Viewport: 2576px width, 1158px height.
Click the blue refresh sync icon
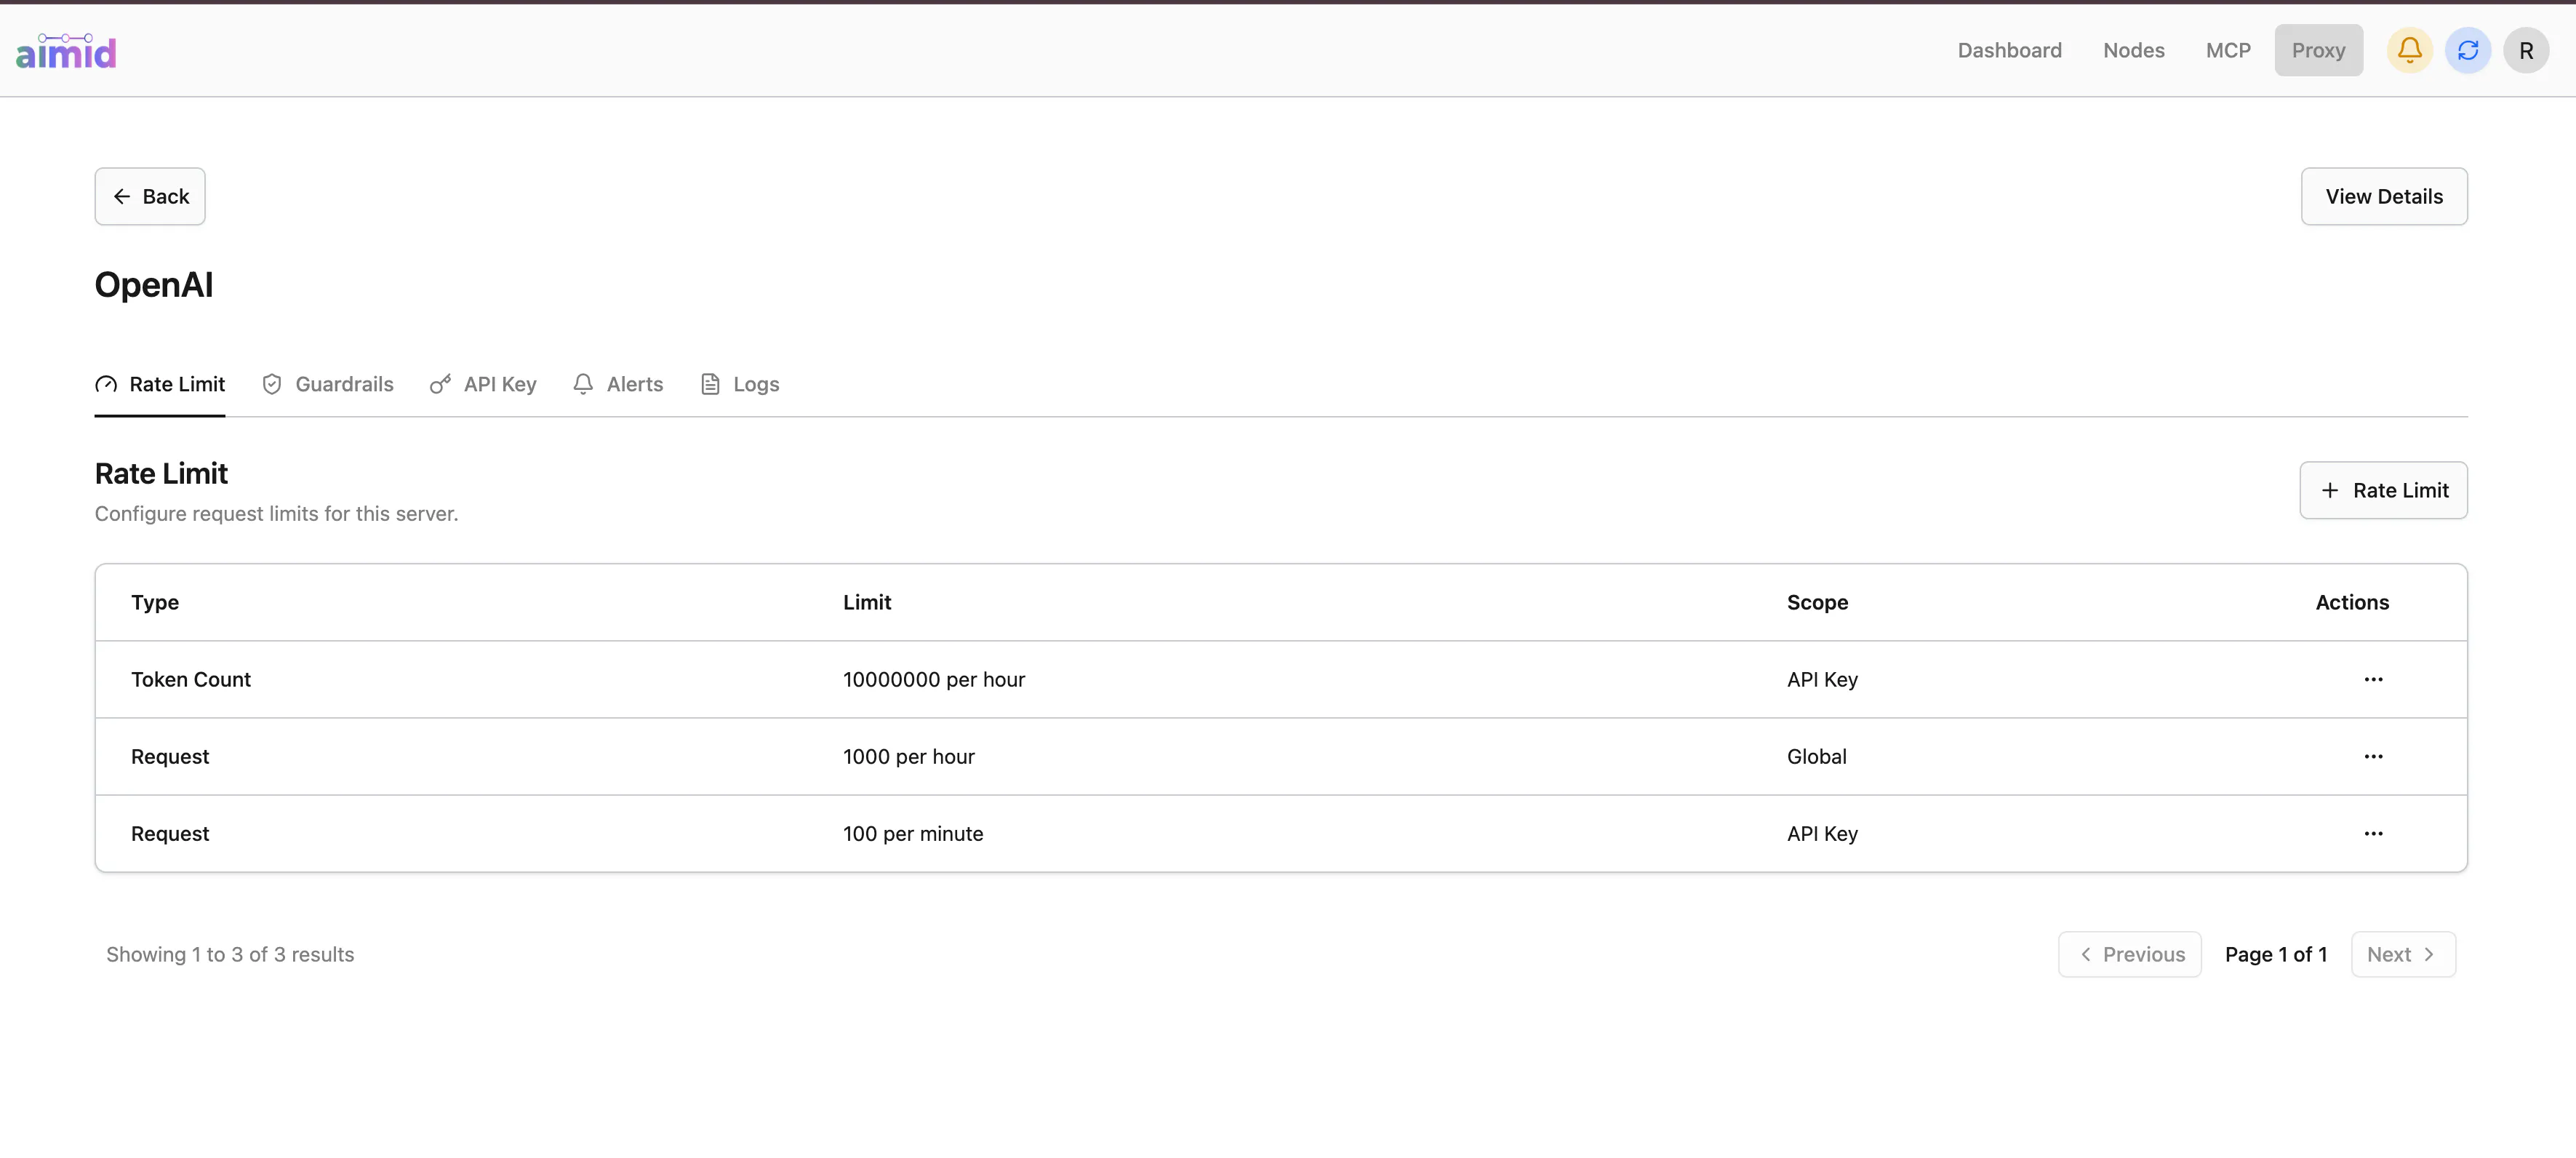point(2467,50)
